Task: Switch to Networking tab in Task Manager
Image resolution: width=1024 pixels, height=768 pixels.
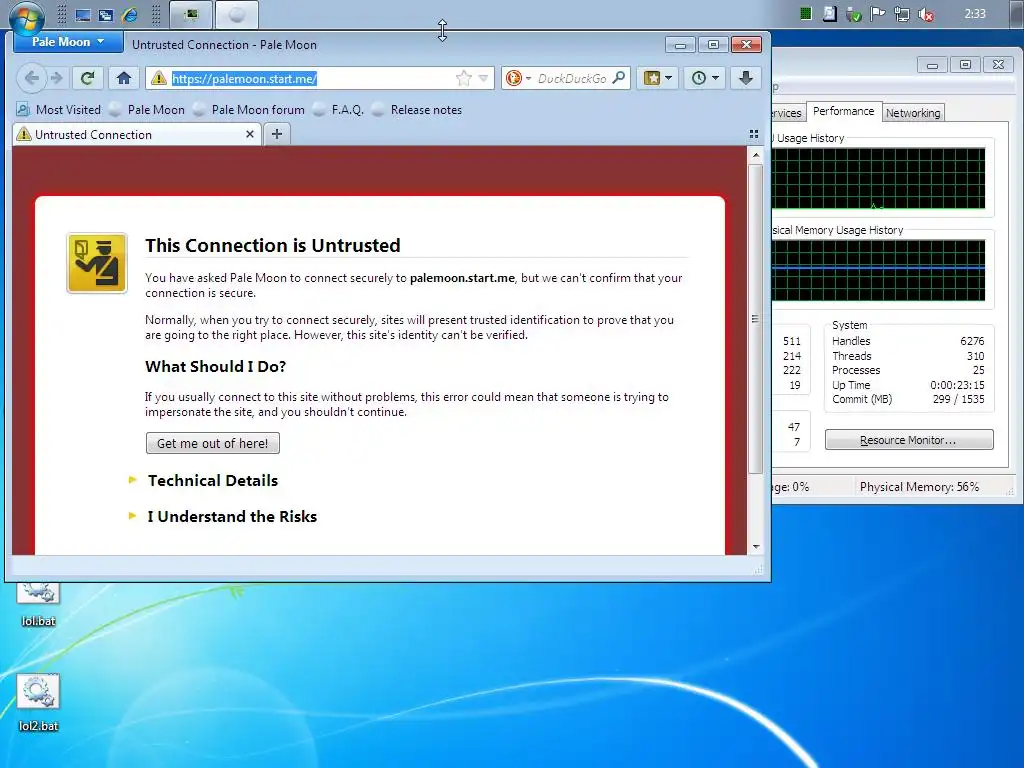Action: click(x=913, y=113)
